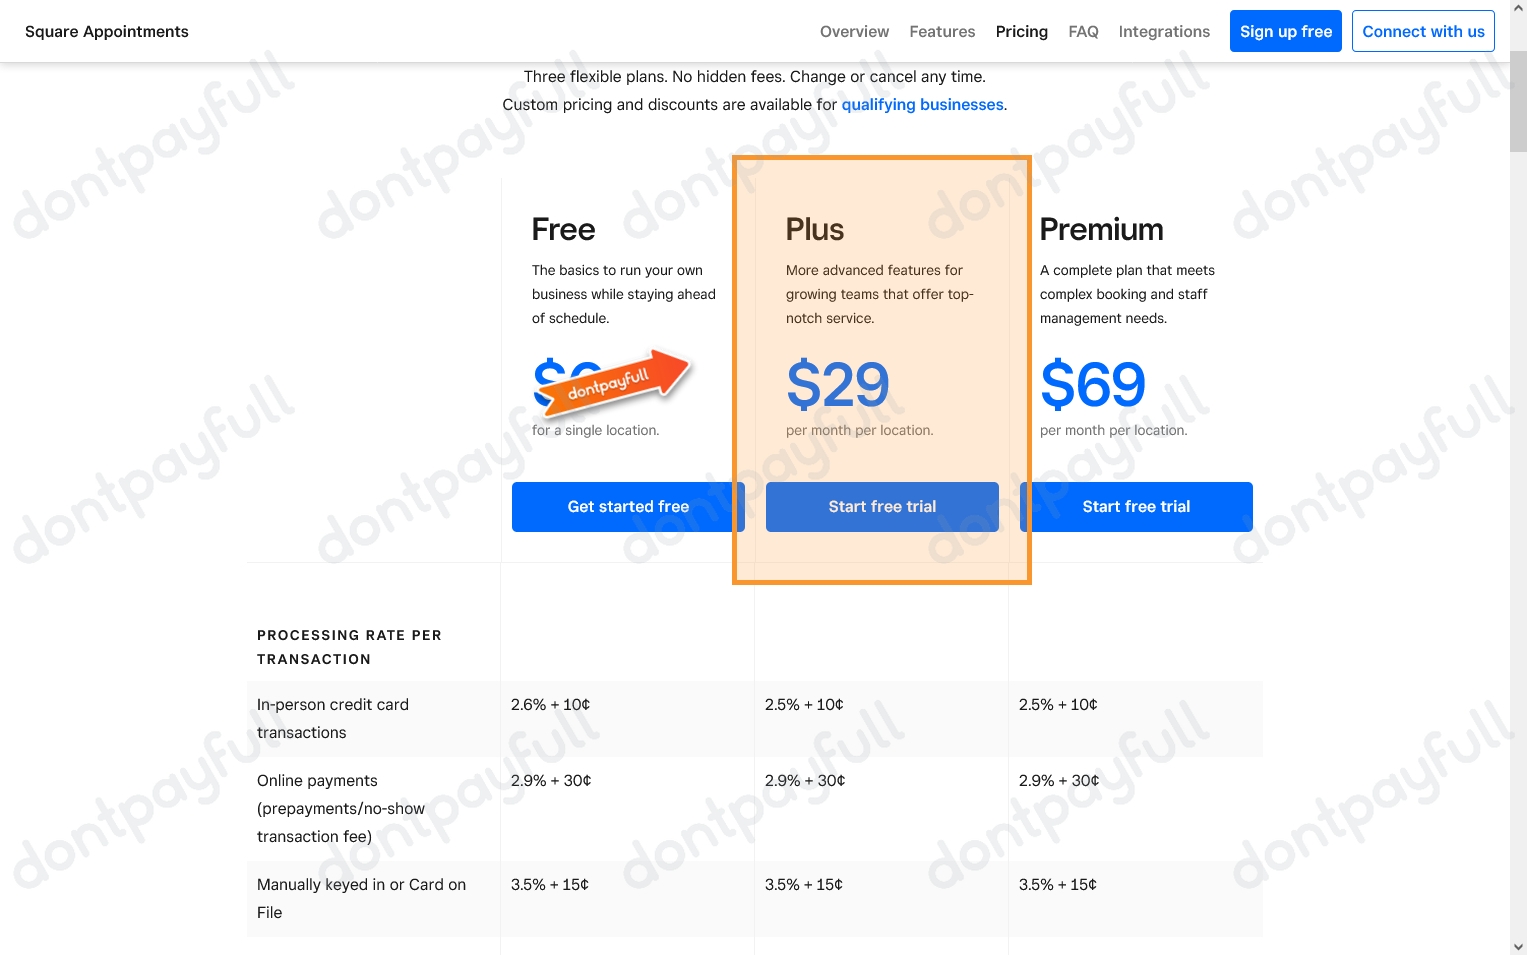This screenshot has width=1527, height=955.
Task: Open the Features navigation item
Action: tap(941, 31)
